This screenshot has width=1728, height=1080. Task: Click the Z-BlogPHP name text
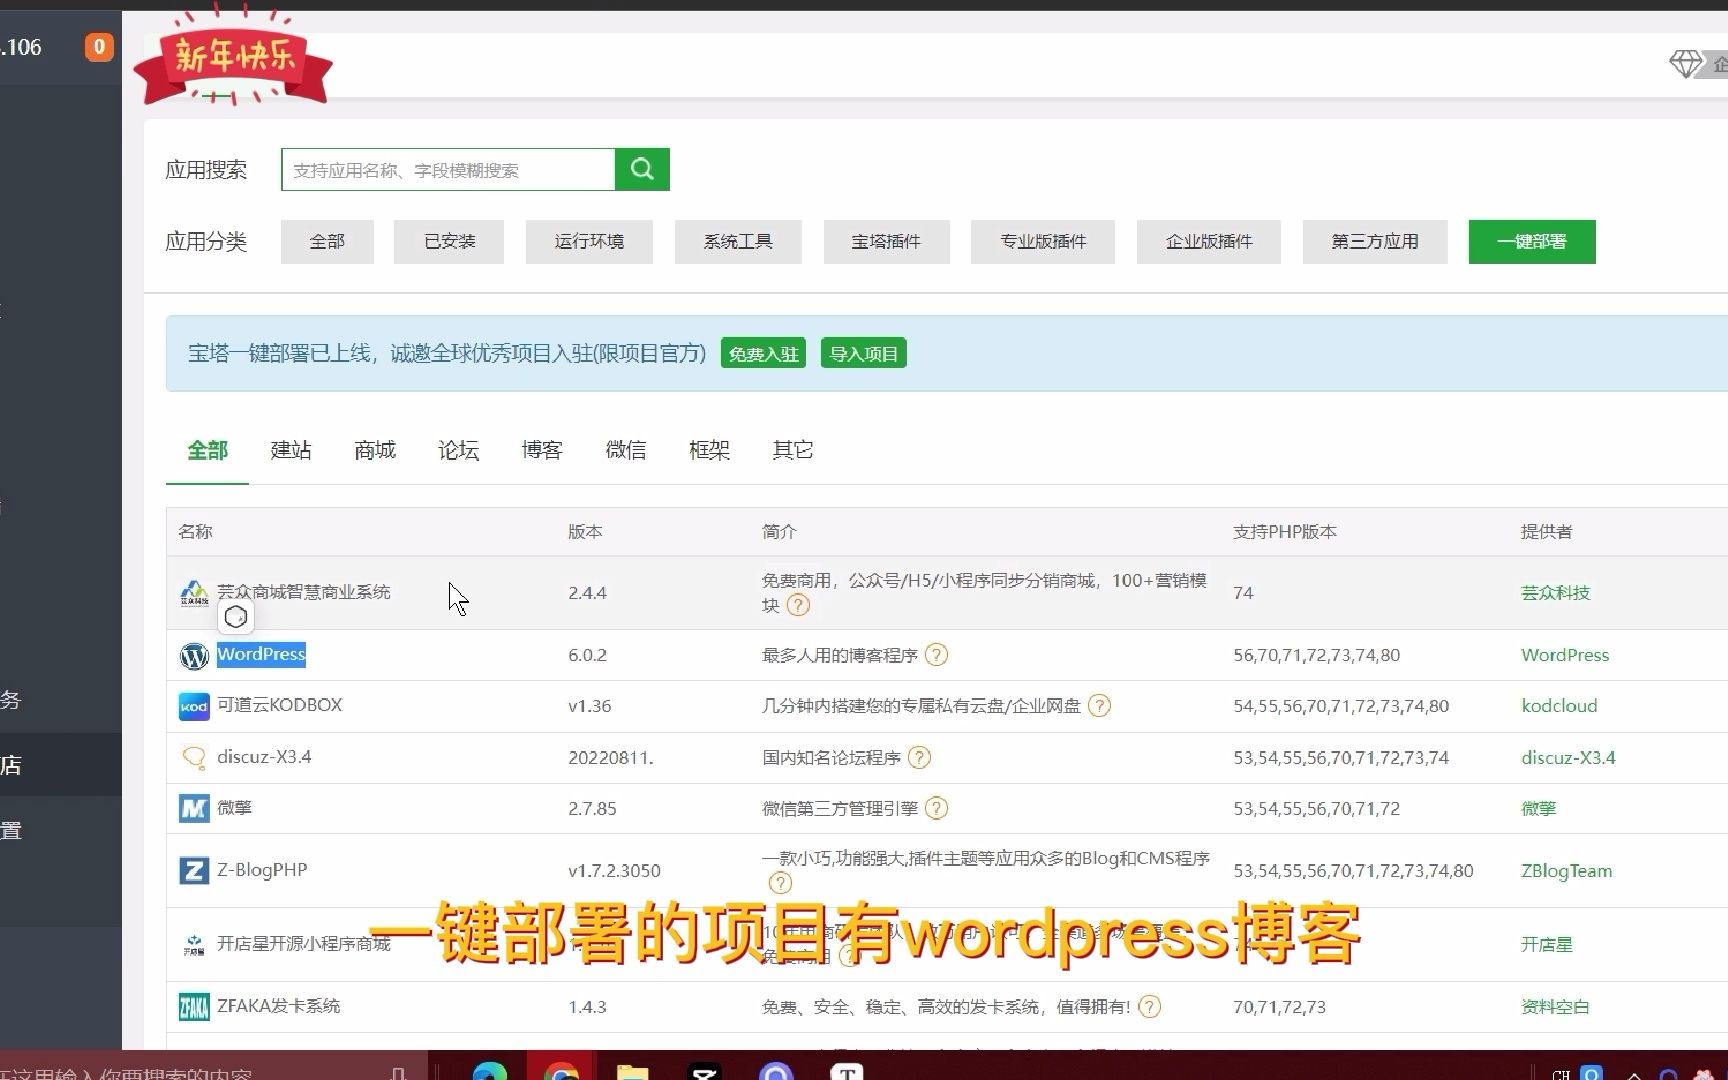[x=262, y=870]
